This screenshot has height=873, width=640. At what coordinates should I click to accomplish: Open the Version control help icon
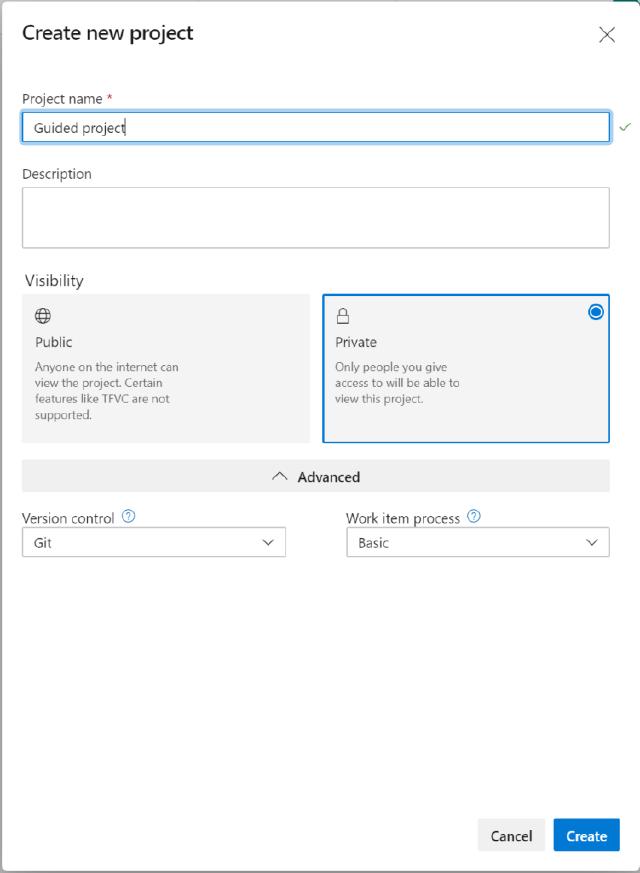(128, 517)
